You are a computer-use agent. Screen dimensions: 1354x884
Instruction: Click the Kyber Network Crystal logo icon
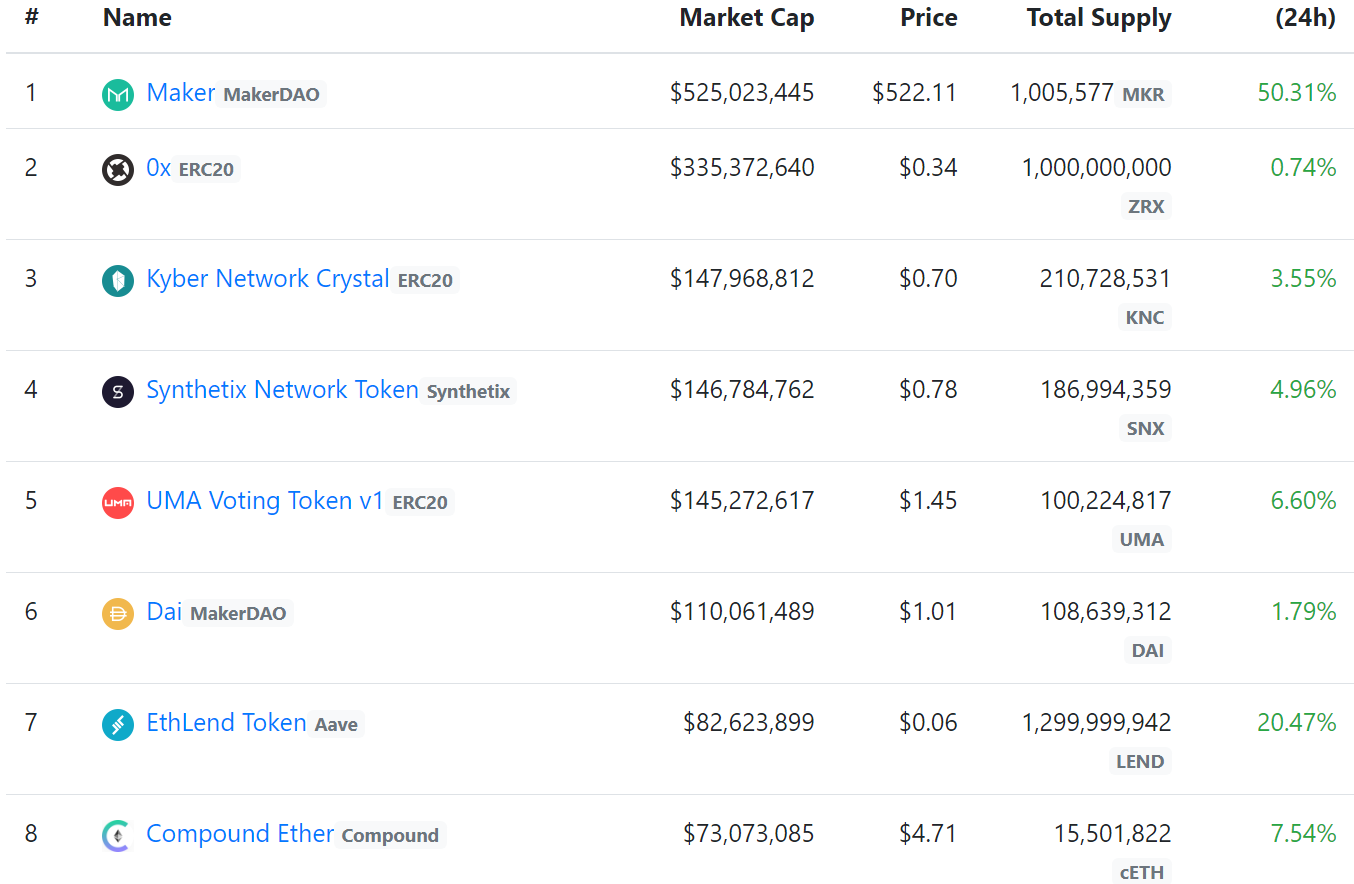coord(117,280)
